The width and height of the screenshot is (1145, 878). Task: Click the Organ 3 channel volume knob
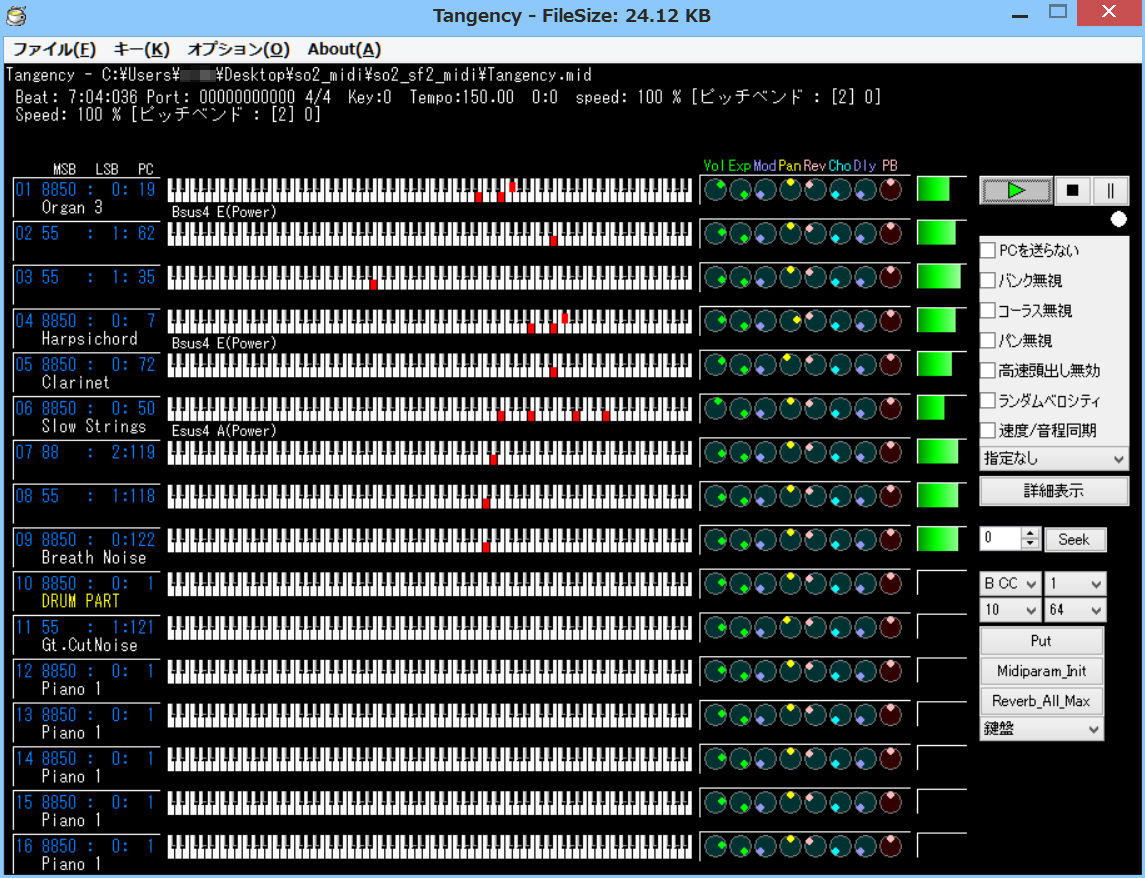point(715,190)
